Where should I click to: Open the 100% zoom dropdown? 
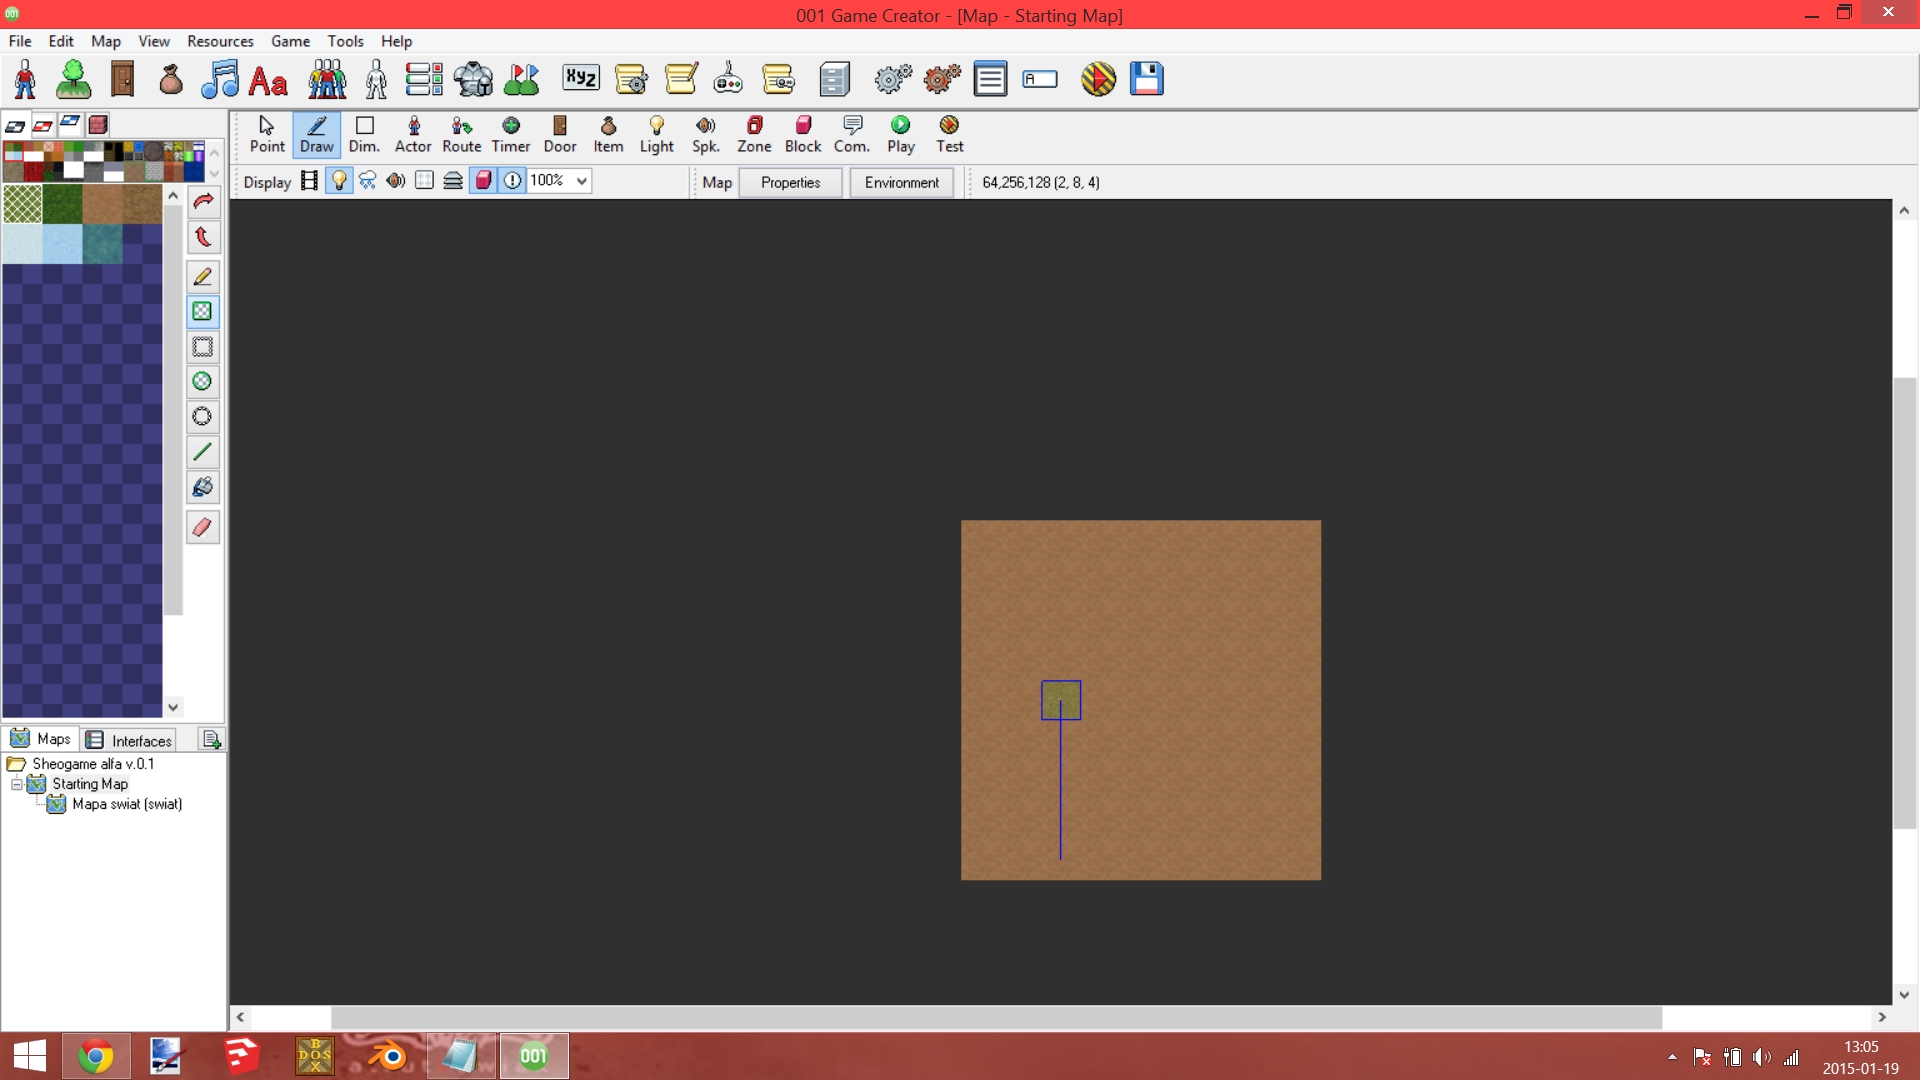581,181
